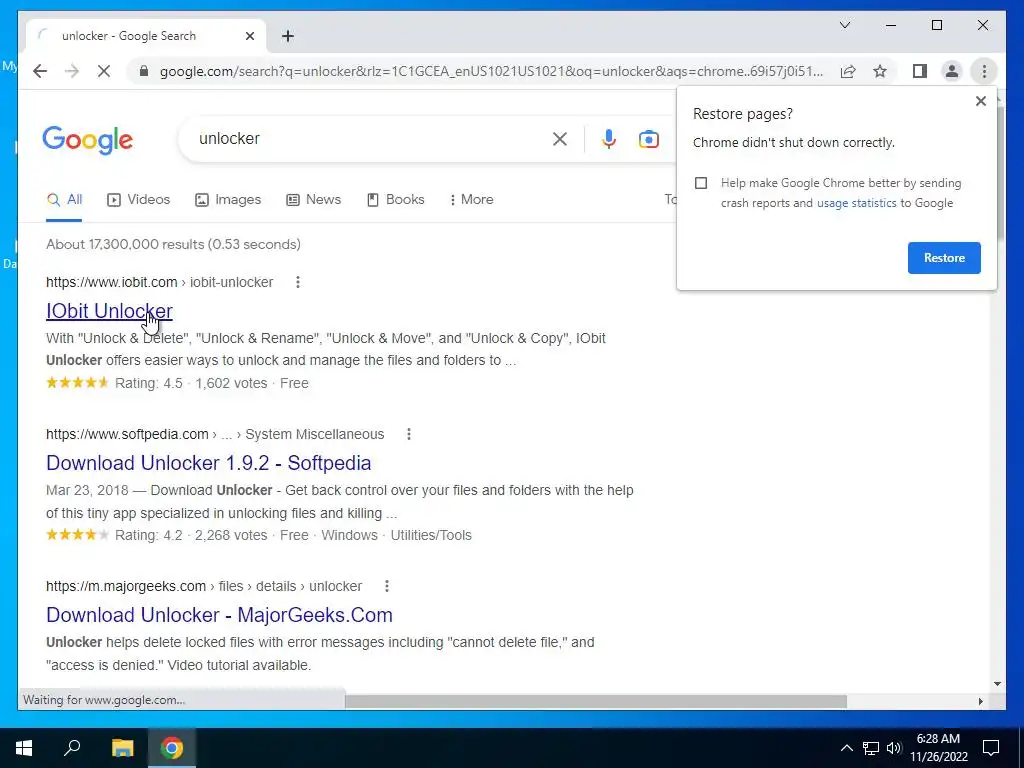Click the taskbar clock showing 6:28 AM
The image size is (1024, 768).
tap(938, 748)
